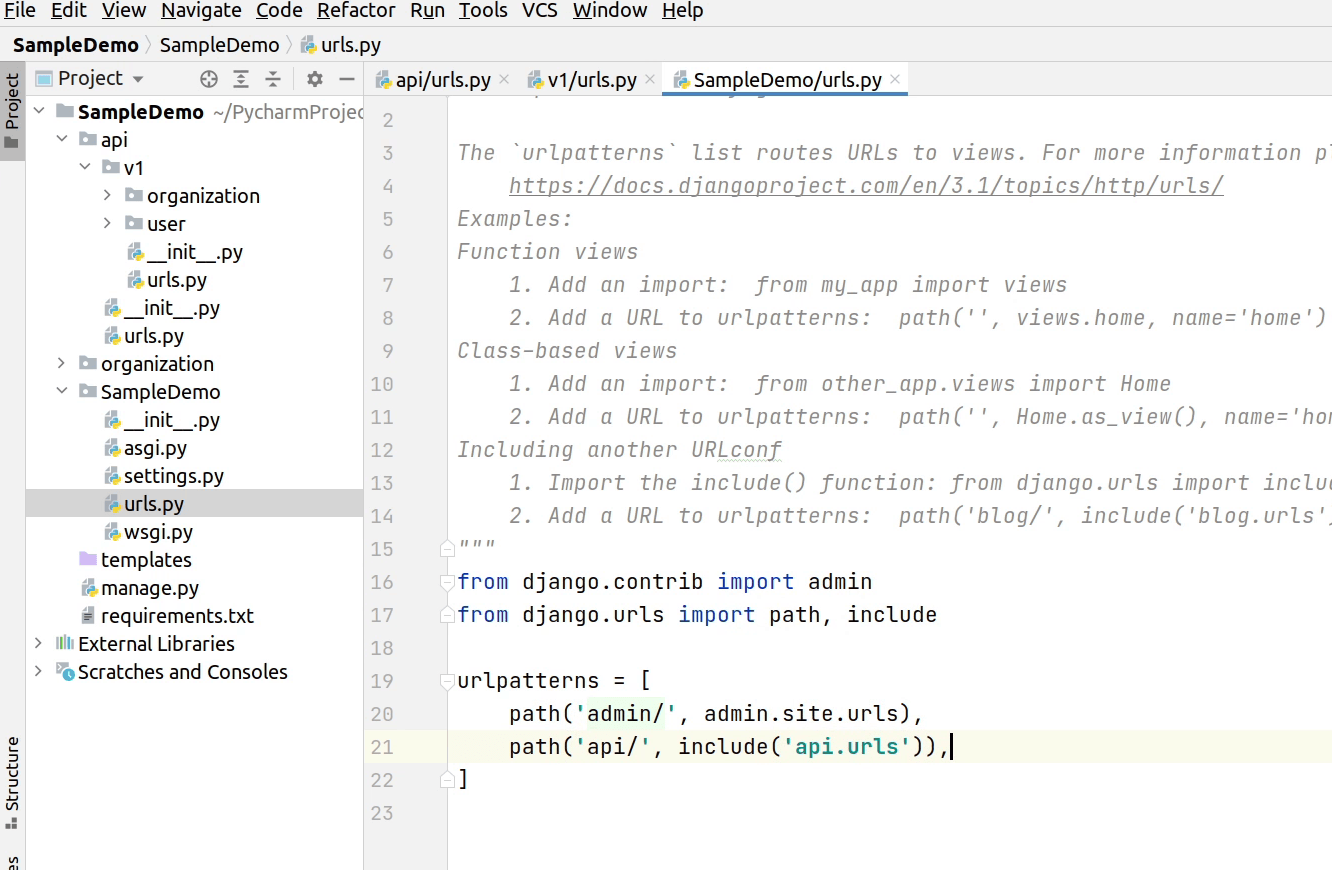Hide the Project tool window
Screen dimensions: 1332x870
tap(345, 78)
